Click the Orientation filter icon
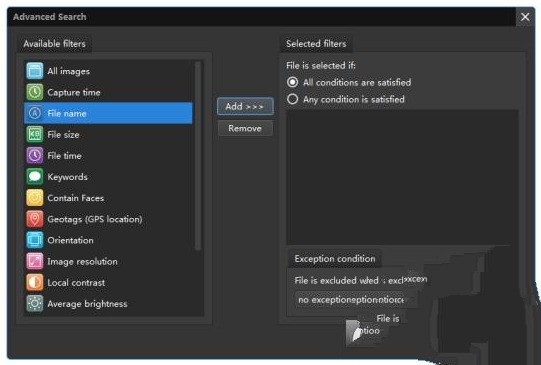 35,240
